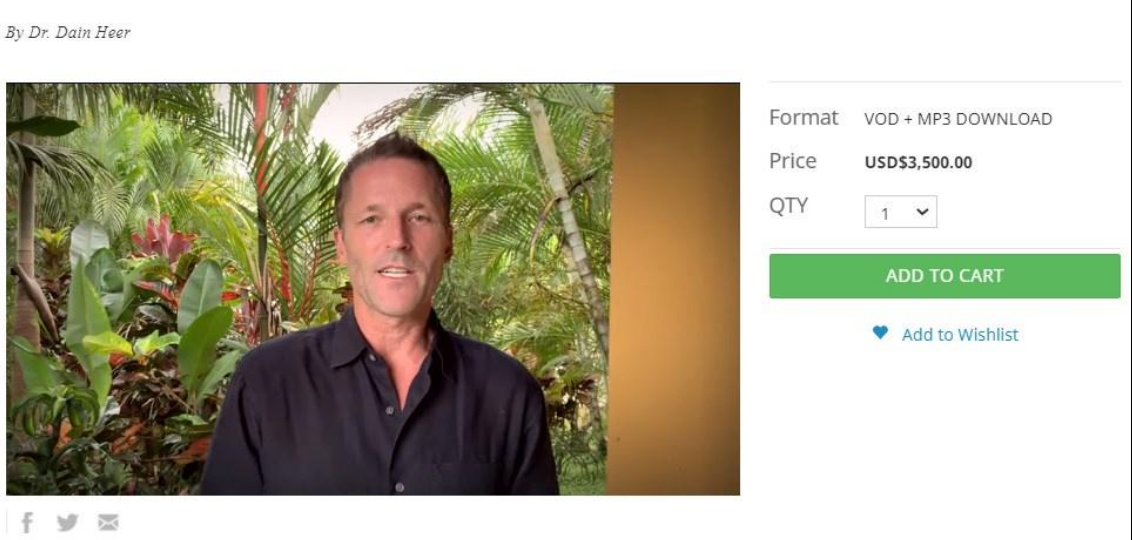Image resolution: width=1132 pixels, height=540 pixels.
Task: Play the Dr. Dain Heer product video
Action: tap(373, 289)
